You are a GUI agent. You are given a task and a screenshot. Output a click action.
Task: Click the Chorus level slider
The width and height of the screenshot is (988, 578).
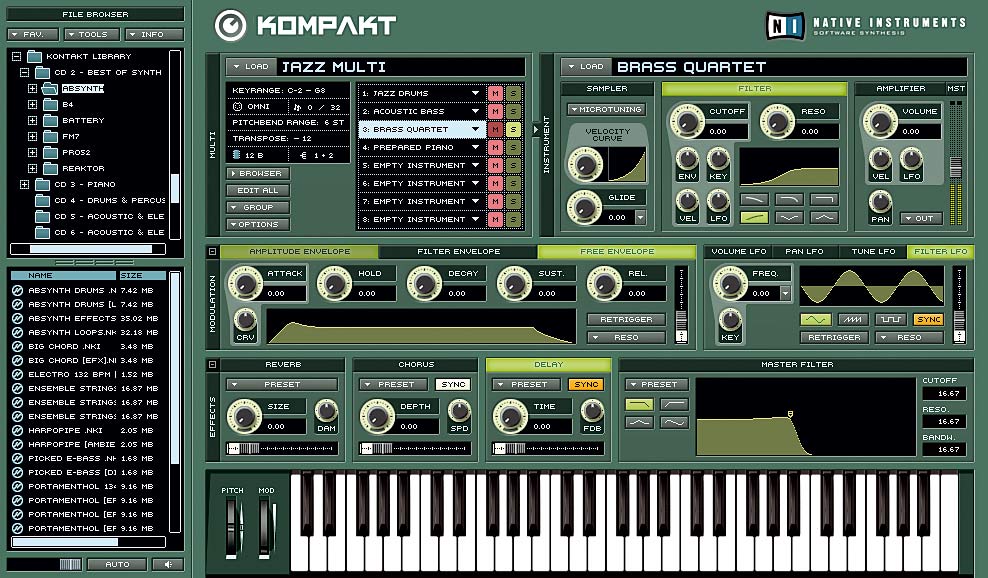click(414, 448)
